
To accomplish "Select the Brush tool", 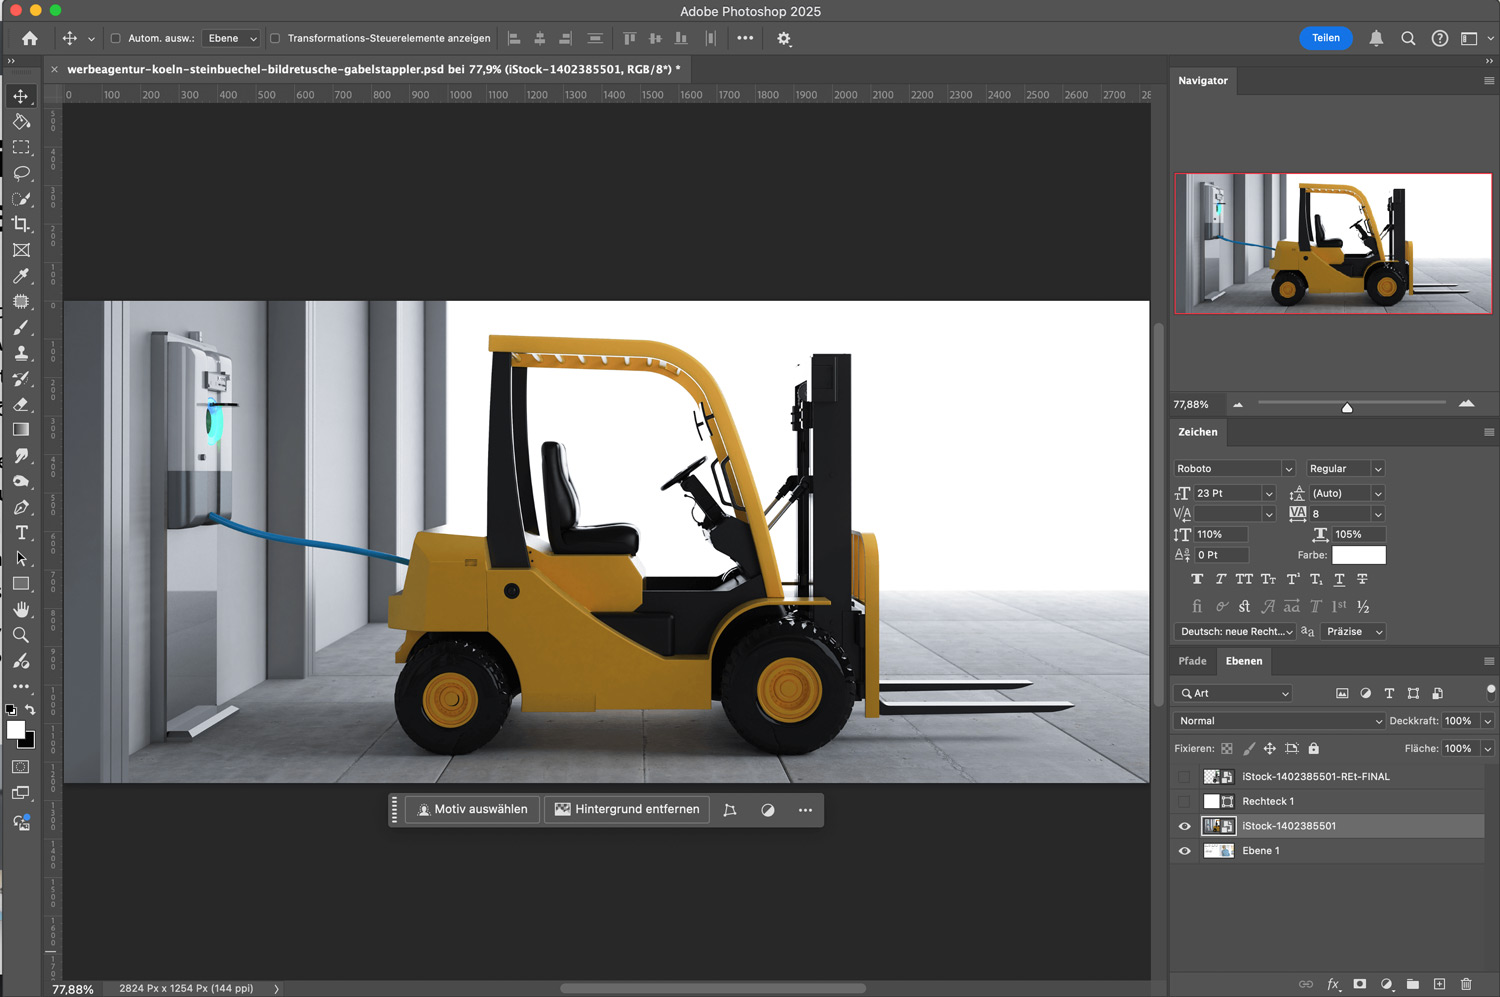I will pyautogui.click(x=21, y=327).
